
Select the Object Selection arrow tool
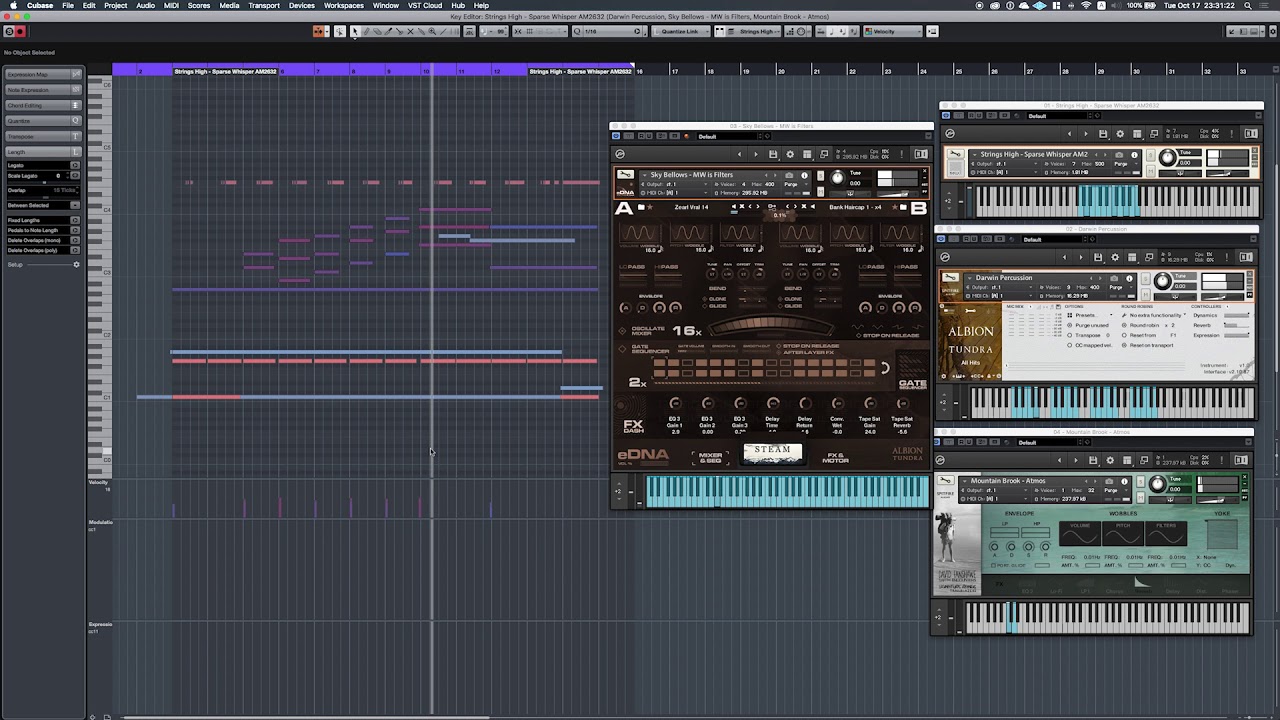click(353, 31)
